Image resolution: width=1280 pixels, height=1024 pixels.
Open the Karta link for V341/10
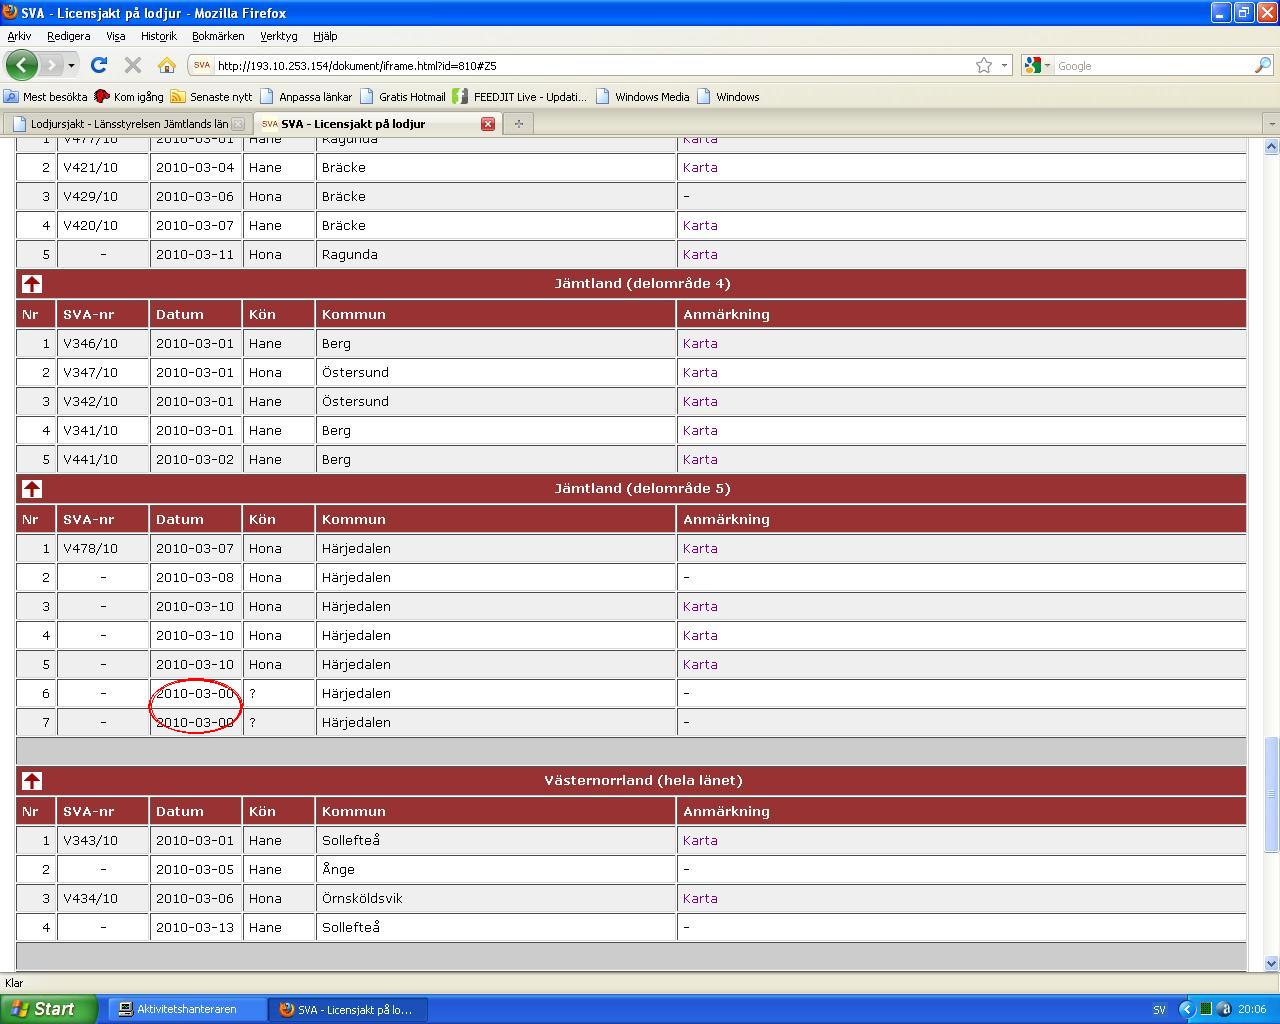point(700,431)
